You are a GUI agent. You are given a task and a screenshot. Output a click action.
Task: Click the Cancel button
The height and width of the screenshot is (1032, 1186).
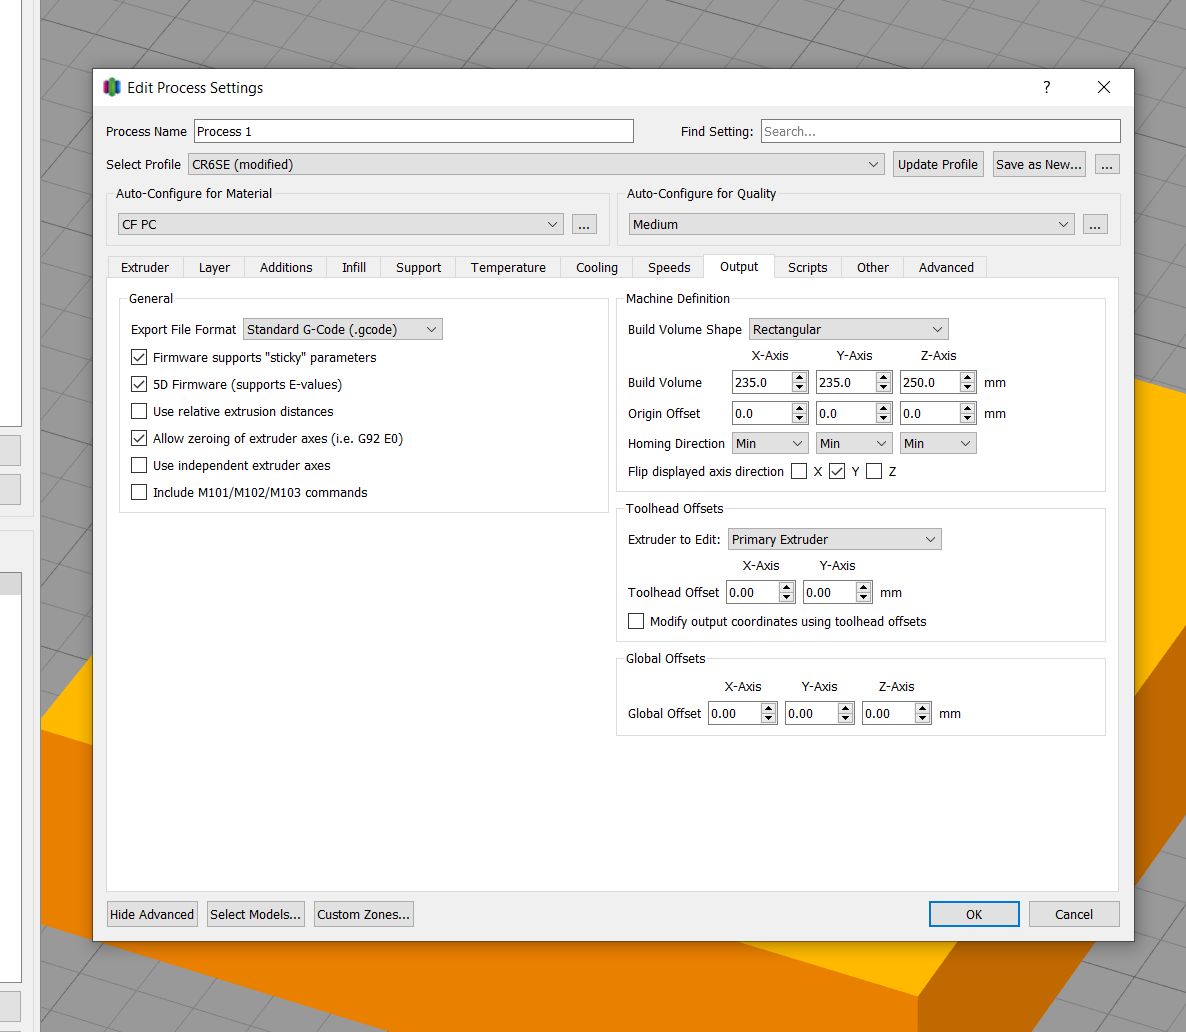point(1074,914)
